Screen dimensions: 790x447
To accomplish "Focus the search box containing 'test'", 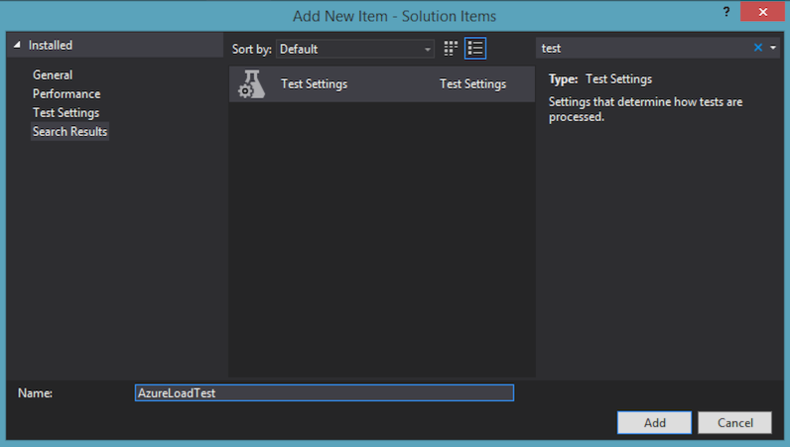I will click(x=640, y=48).
